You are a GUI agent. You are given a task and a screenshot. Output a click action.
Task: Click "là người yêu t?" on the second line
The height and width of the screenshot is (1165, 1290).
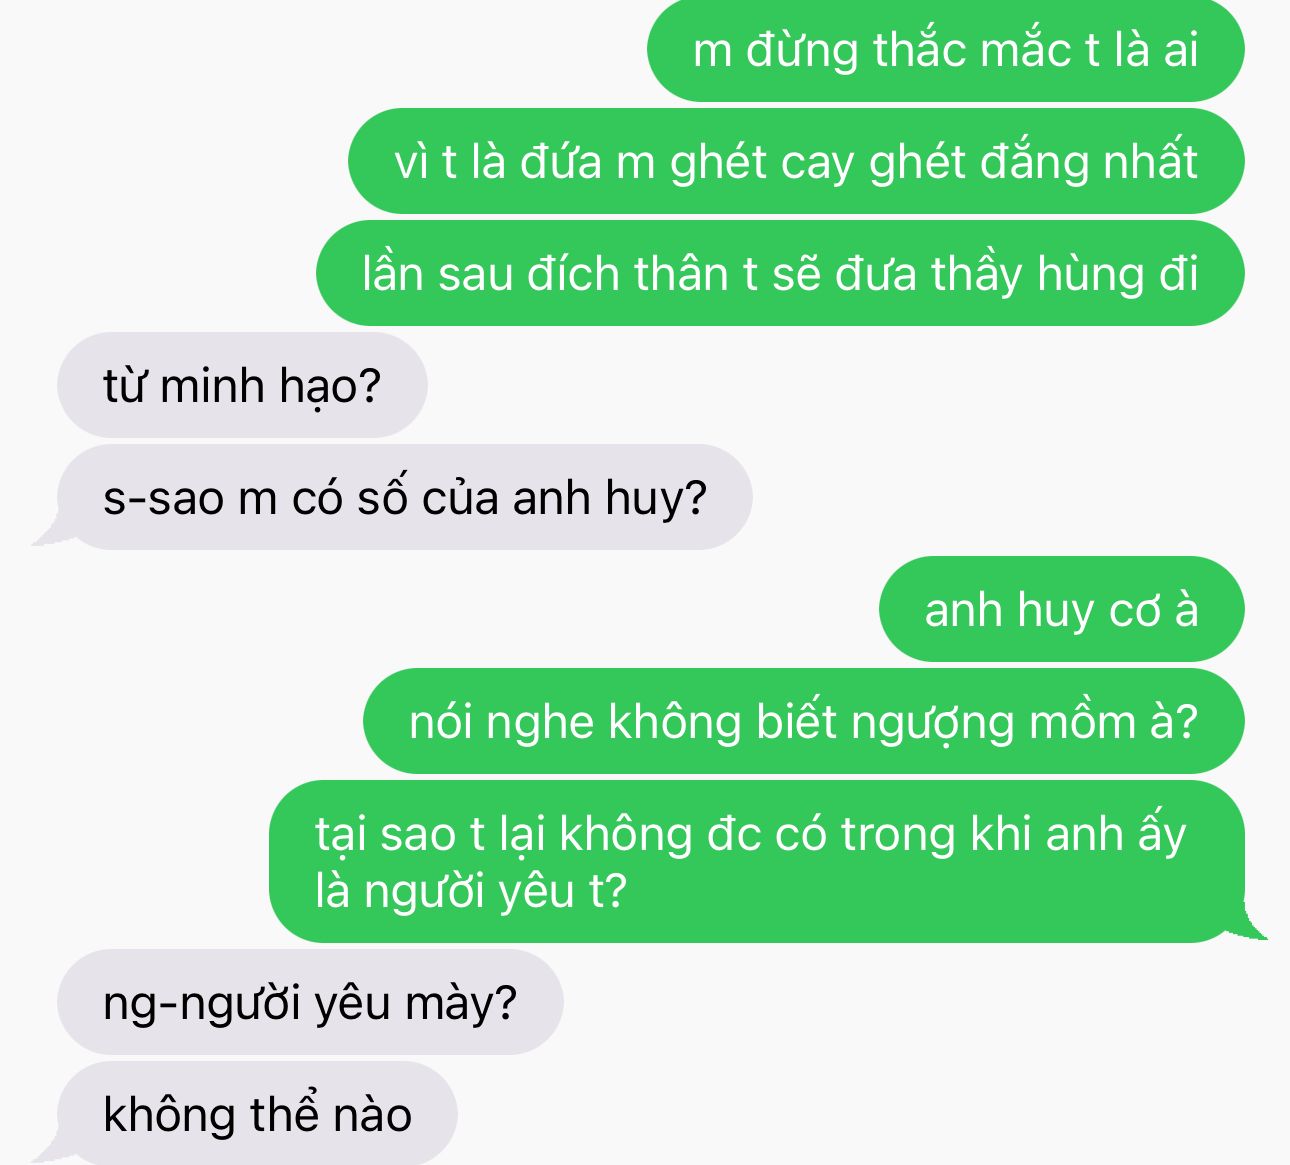point(470,890)
